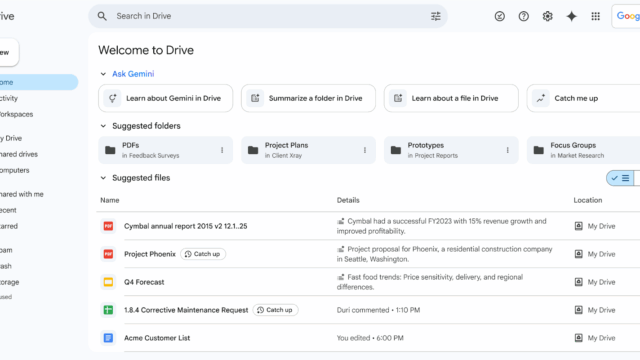Click the Project Plans folder icon

coord(253,150)
